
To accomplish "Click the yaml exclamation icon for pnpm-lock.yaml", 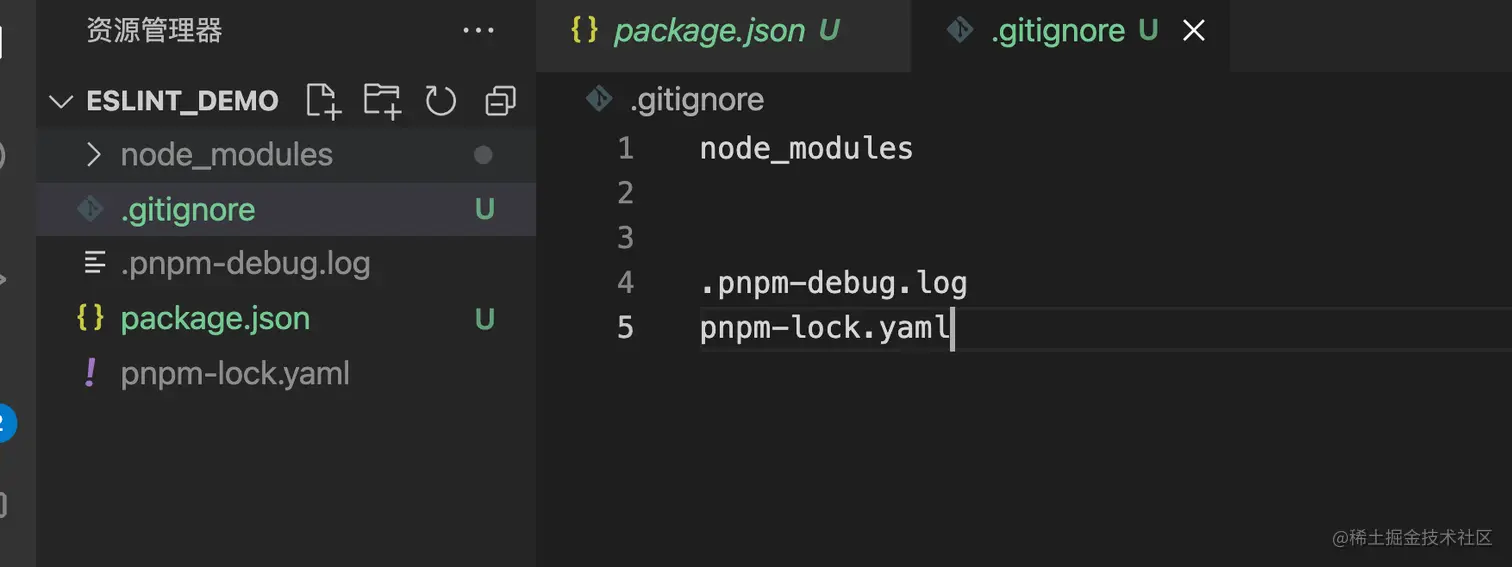I will (91, 373).
